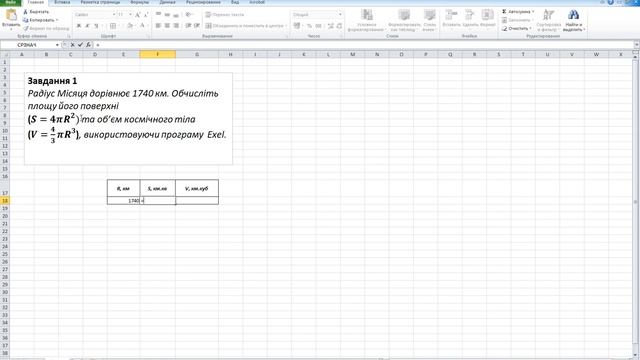Screen dimensions: 640x360
Task: Switch to the View (Вид) tab
Action: click(235, 2)
